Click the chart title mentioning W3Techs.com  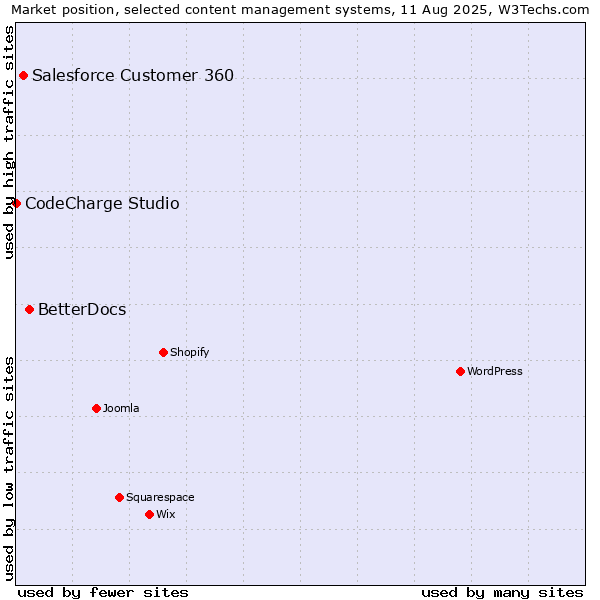click(300, 9)
